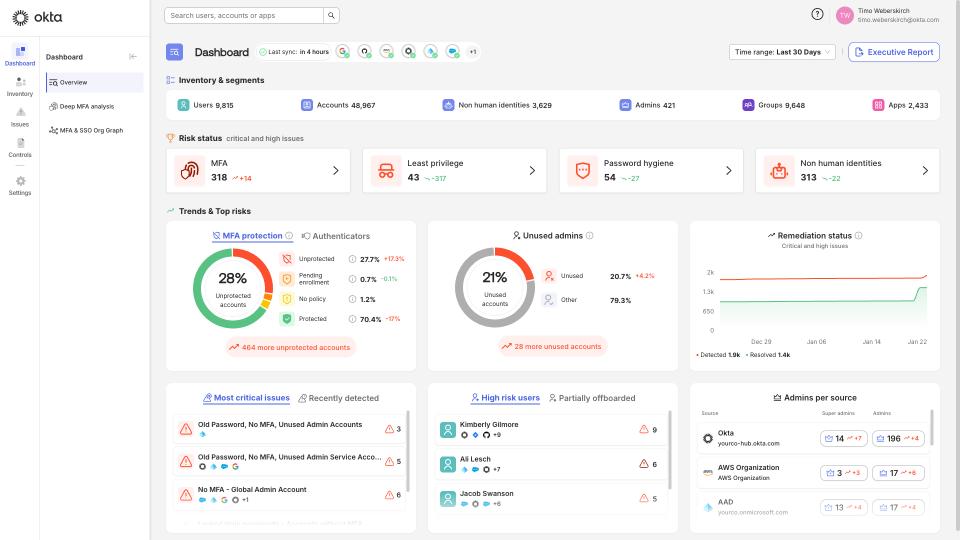The width and height of the screenshot is (960, 540).
Task: Click the +1 more sync sources badge
Action: pos(473,52)
